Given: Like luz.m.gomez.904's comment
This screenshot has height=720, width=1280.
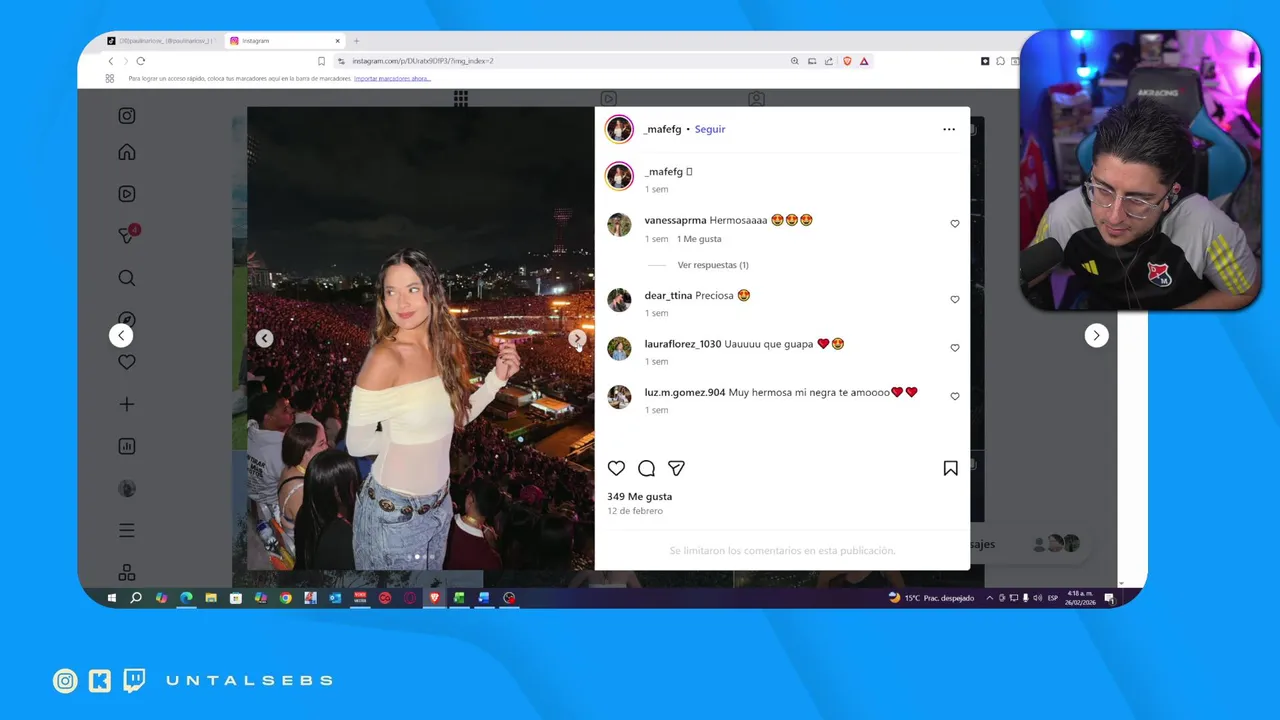Looking at the screenshot, I should 955,396.
